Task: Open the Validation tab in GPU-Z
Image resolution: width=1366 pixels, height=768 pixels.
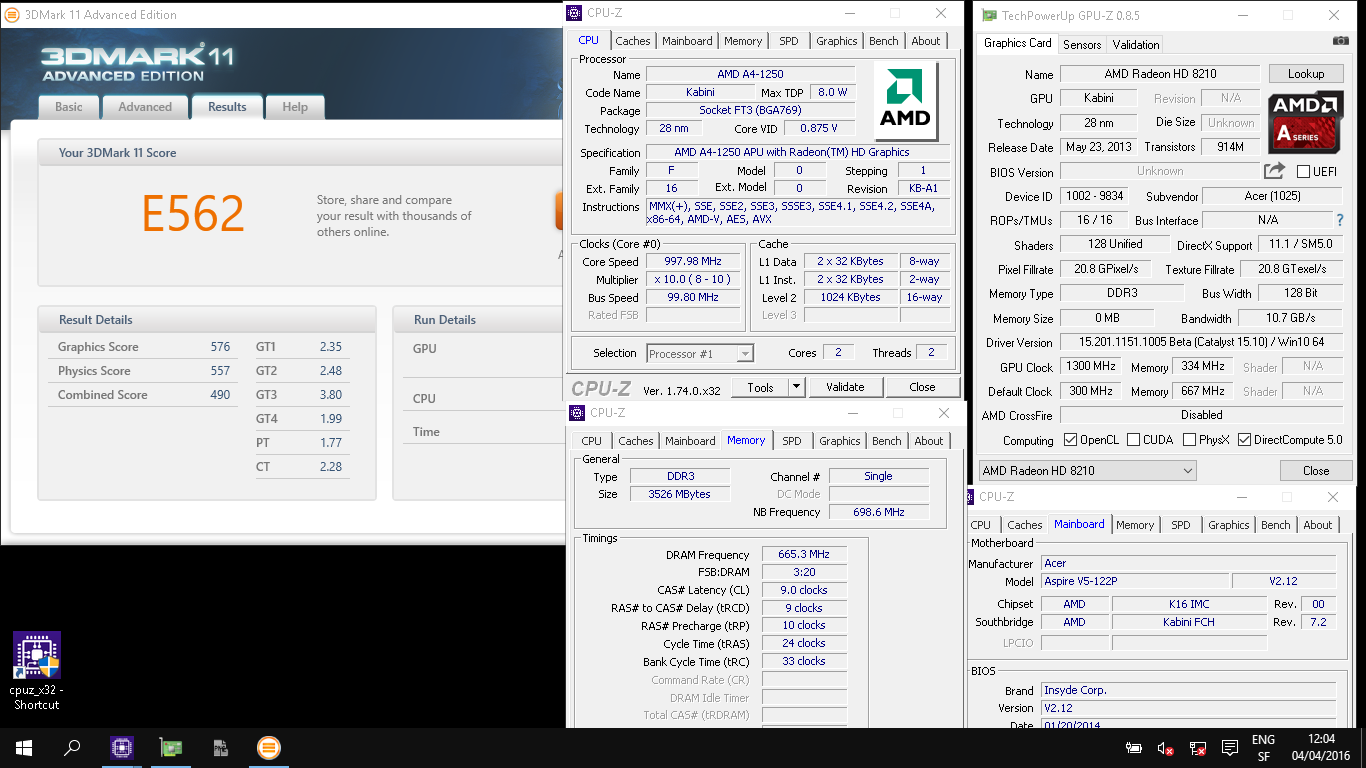Action: [1136, 45]
